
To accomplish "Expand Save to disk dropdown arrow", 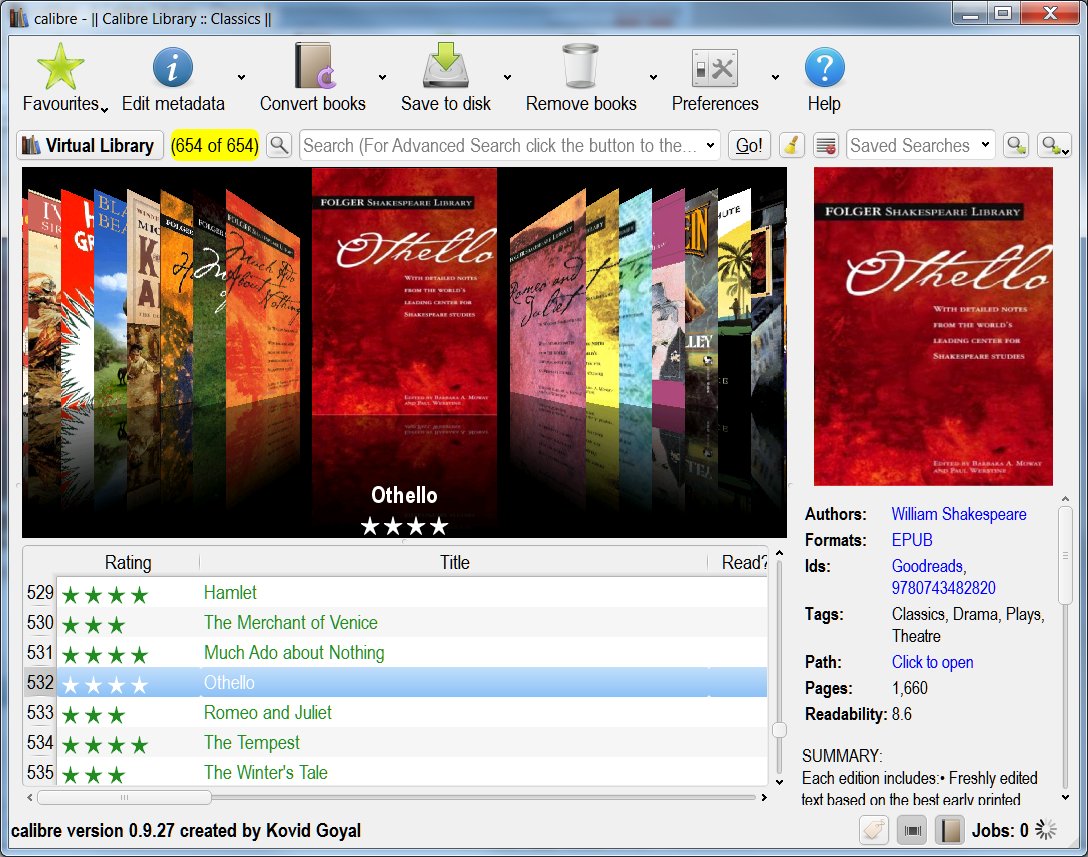I will [507, 77].
